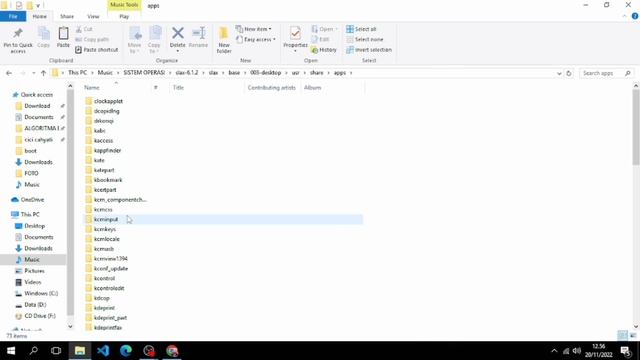
Task: Switch to large icons view button
Action: point(633,336)
